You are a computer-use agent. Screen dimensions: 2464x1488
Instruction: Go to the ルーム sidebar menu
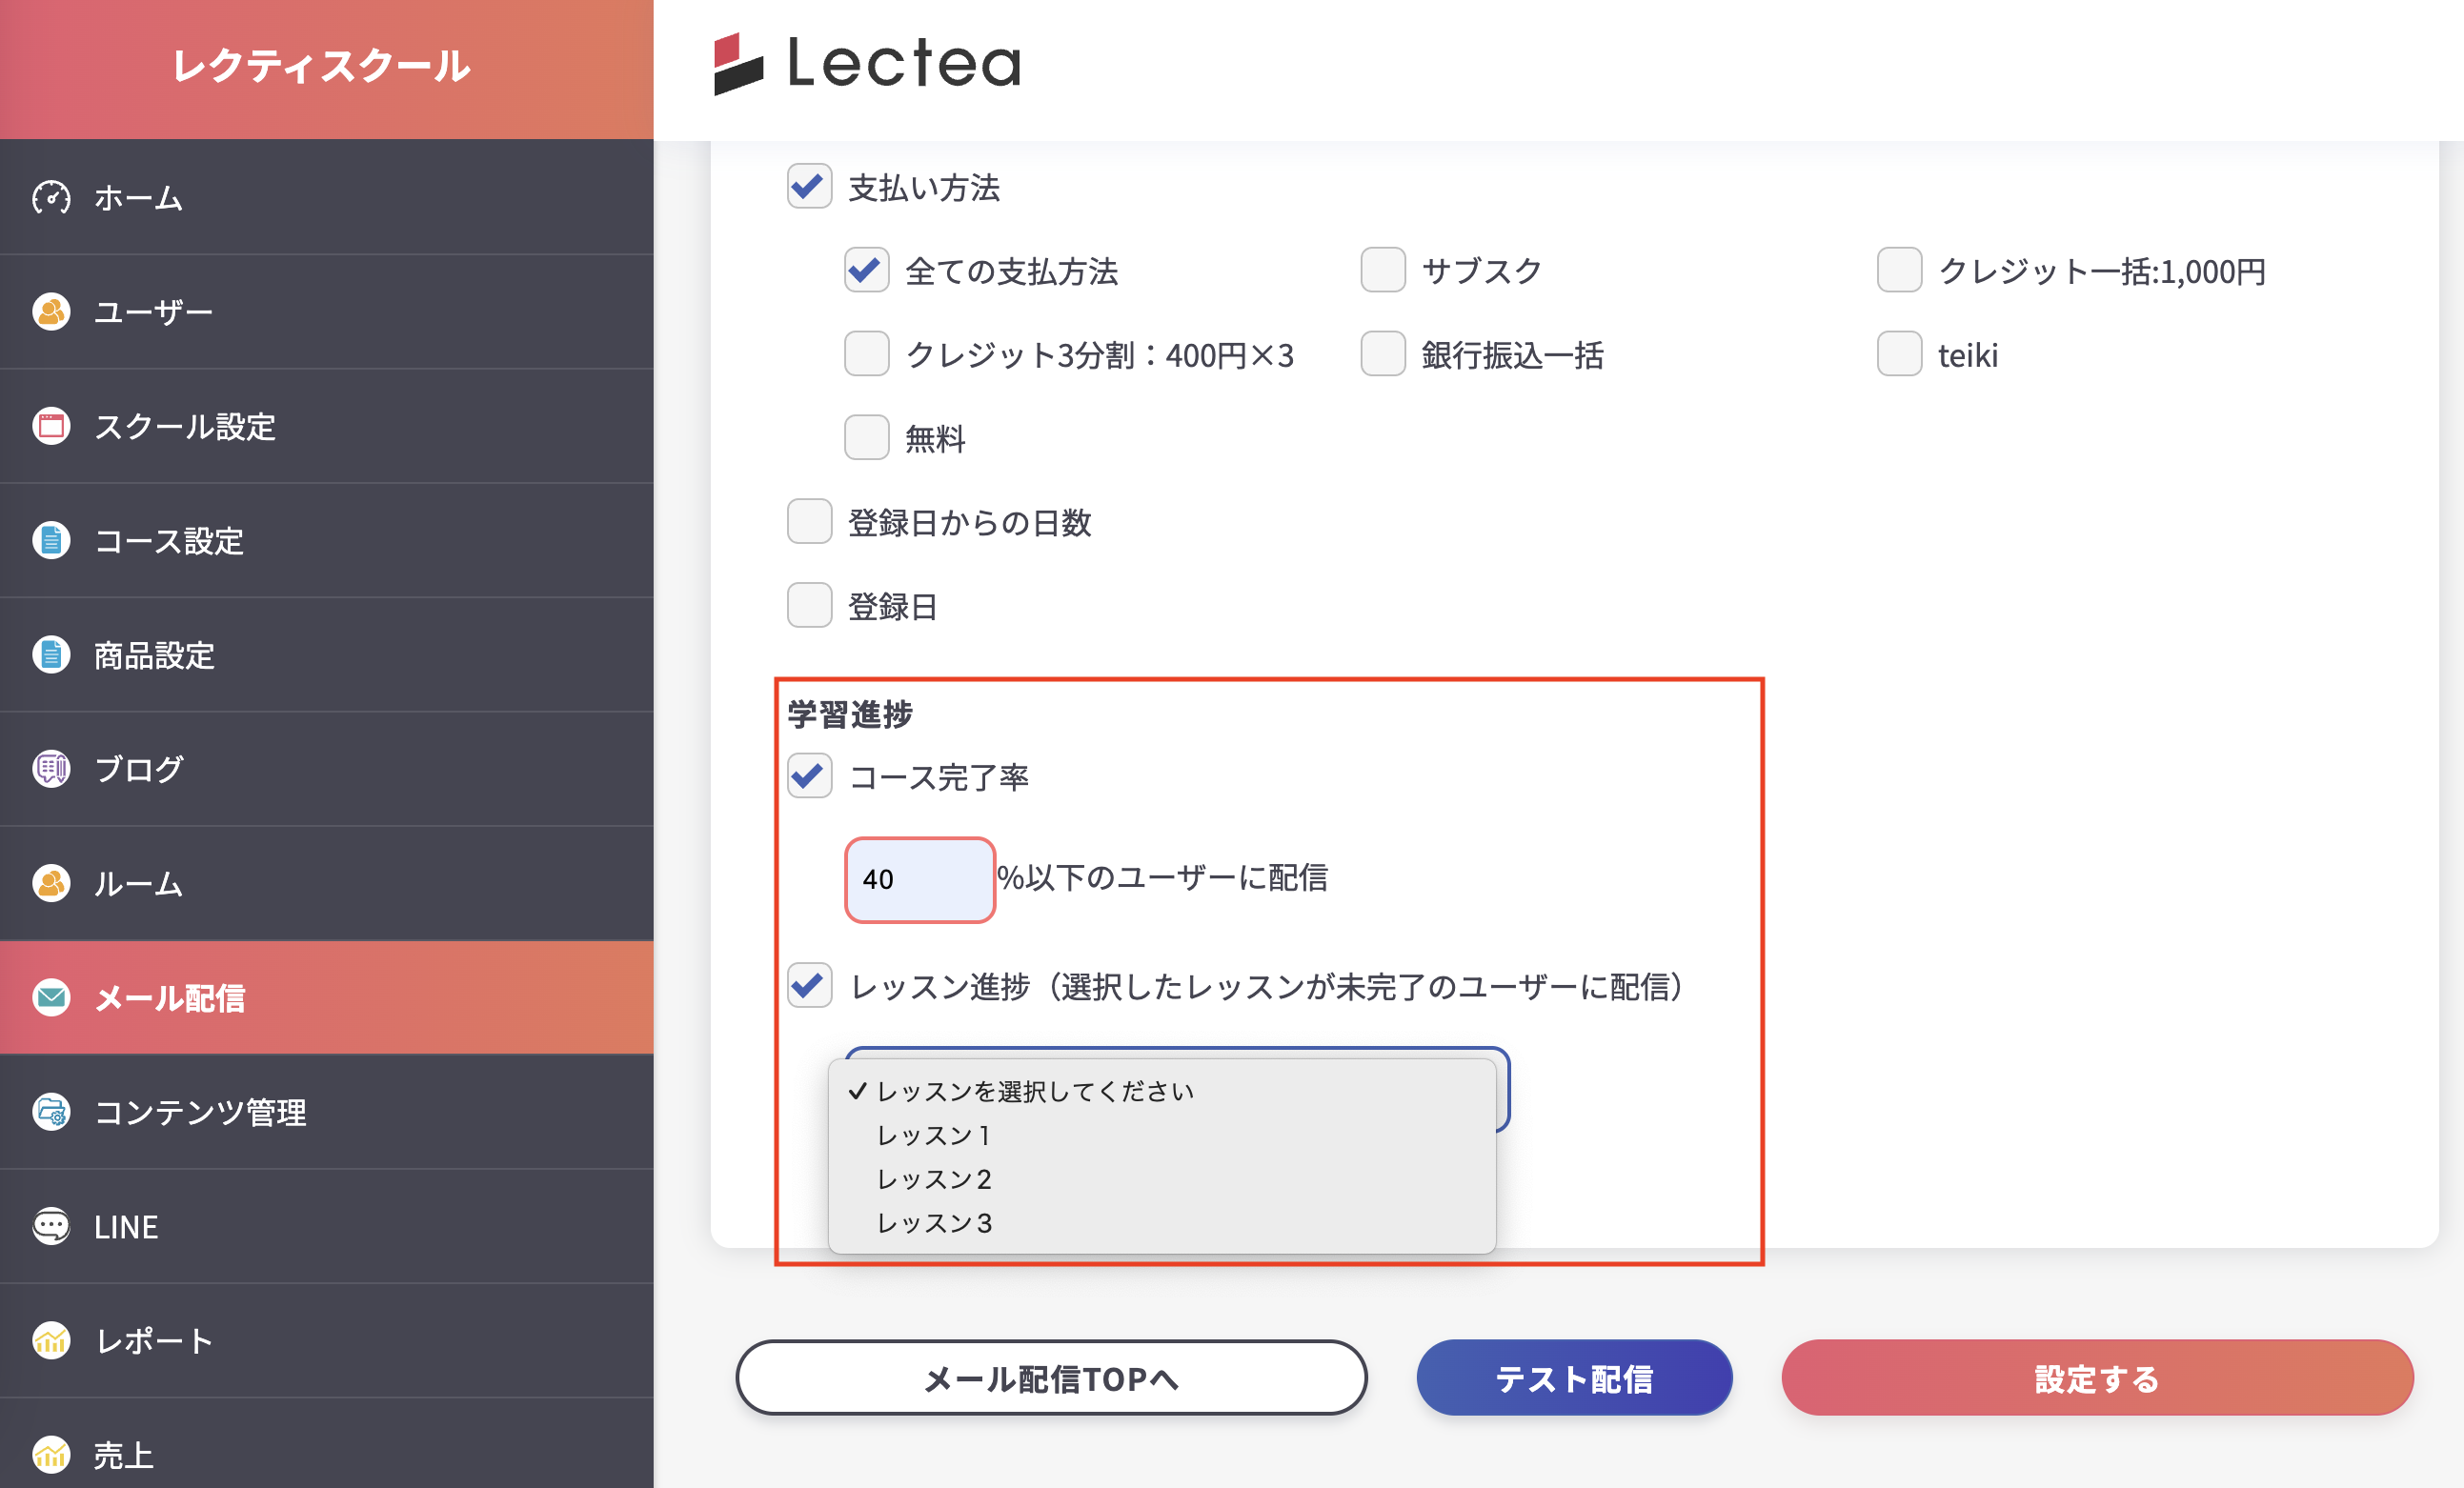click(138, 884)
